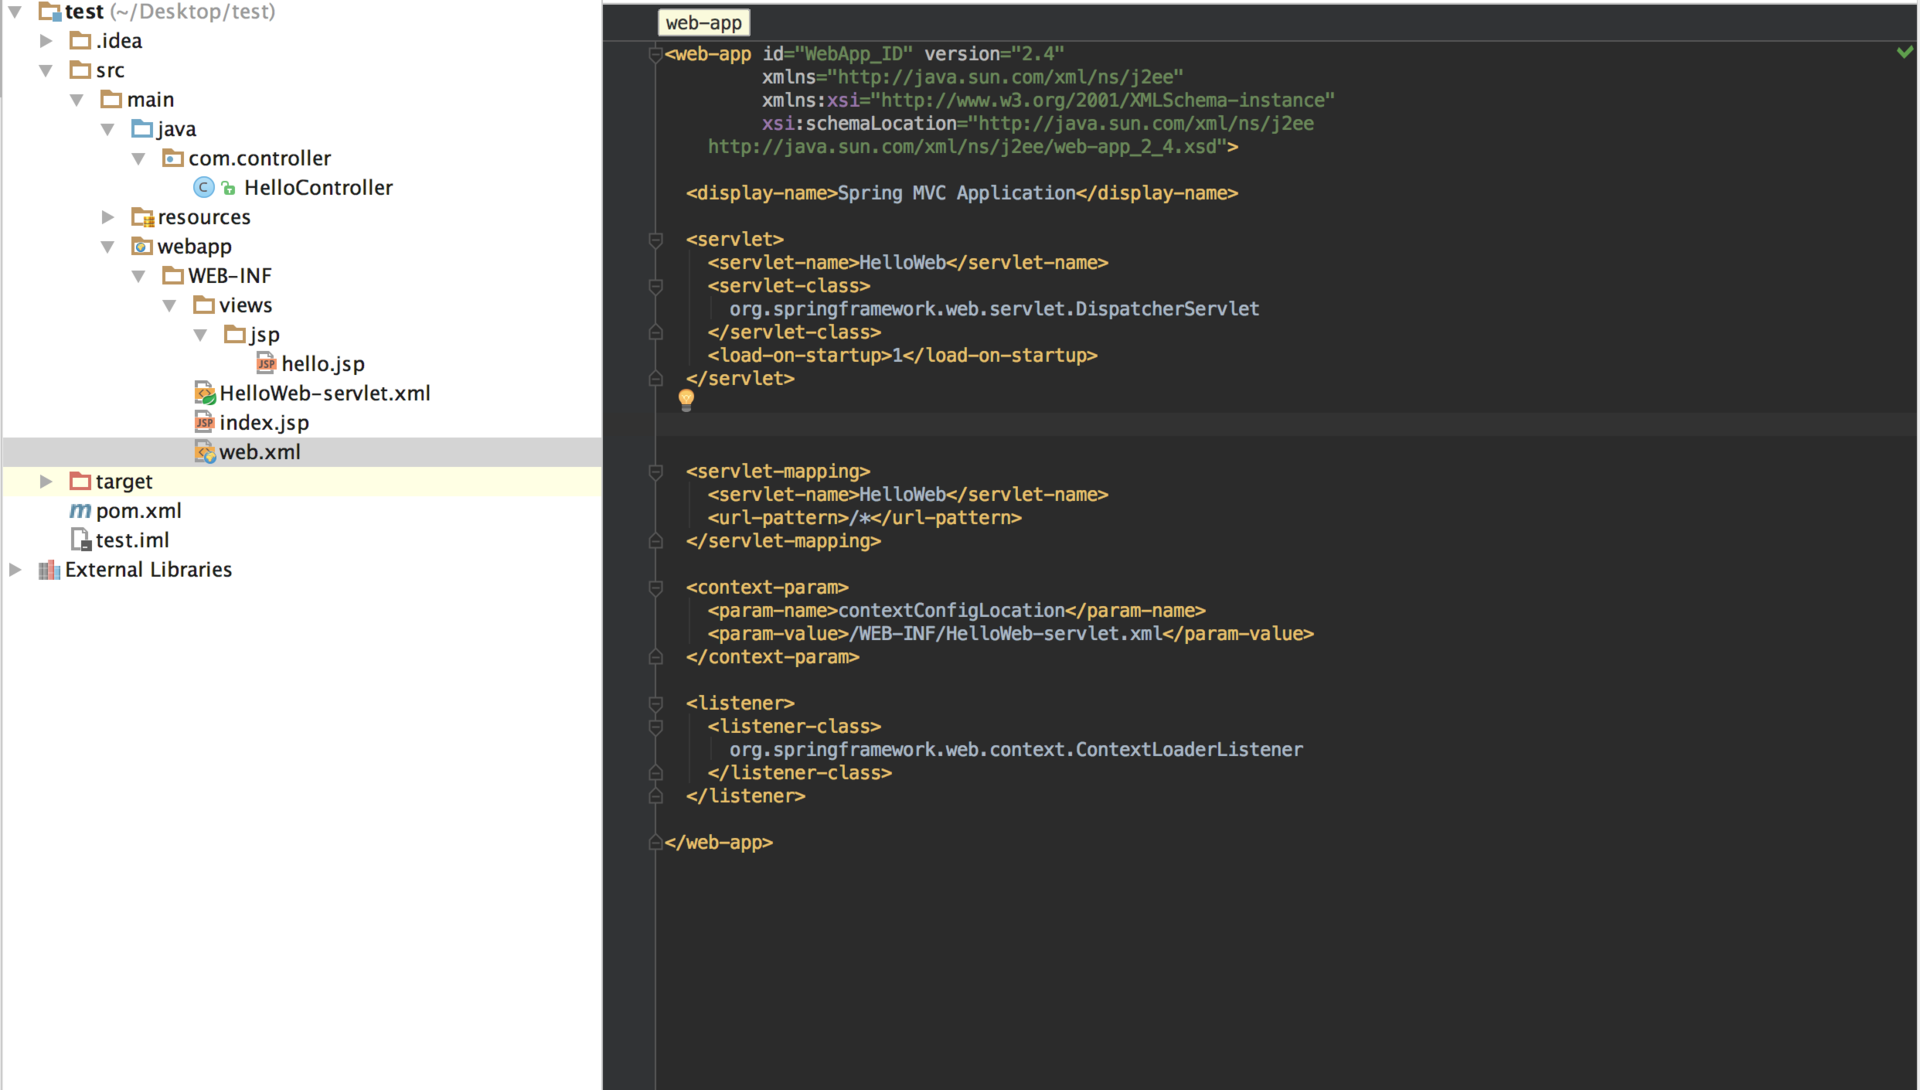The height and width of the screenshot is (1090, 1920).
Task: Click the HelloController class icon
Action: click(x=204, y=187)
